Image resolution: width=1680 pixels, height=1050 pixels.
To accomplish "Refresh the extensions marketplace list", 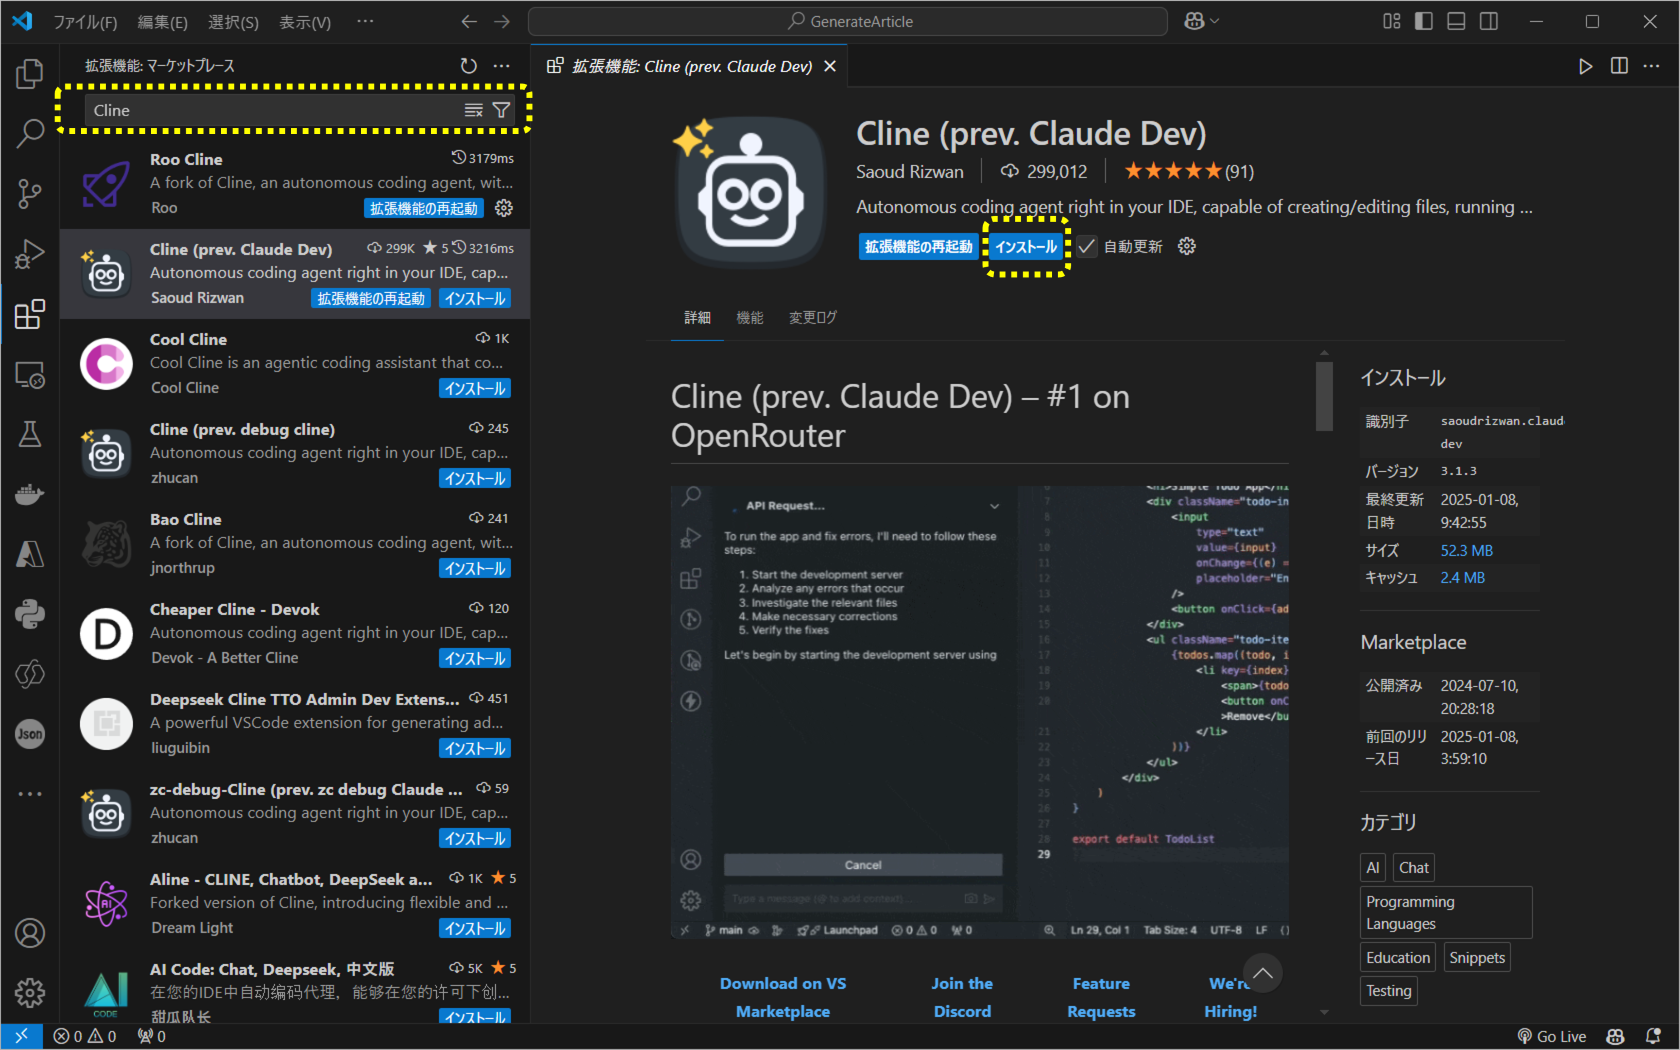I will (468, 66).
